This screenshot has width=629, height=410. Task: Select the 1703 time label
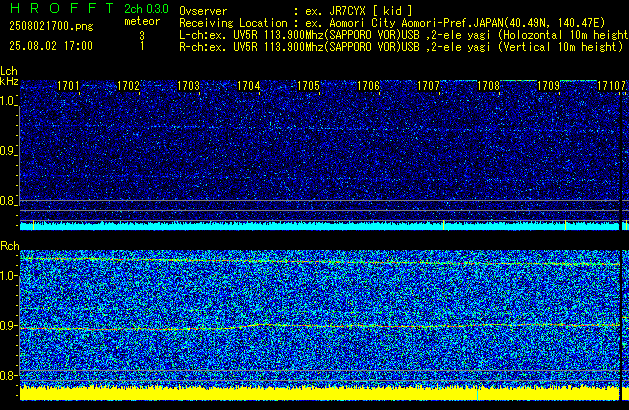pyautogui.click(x=188, y=86)
